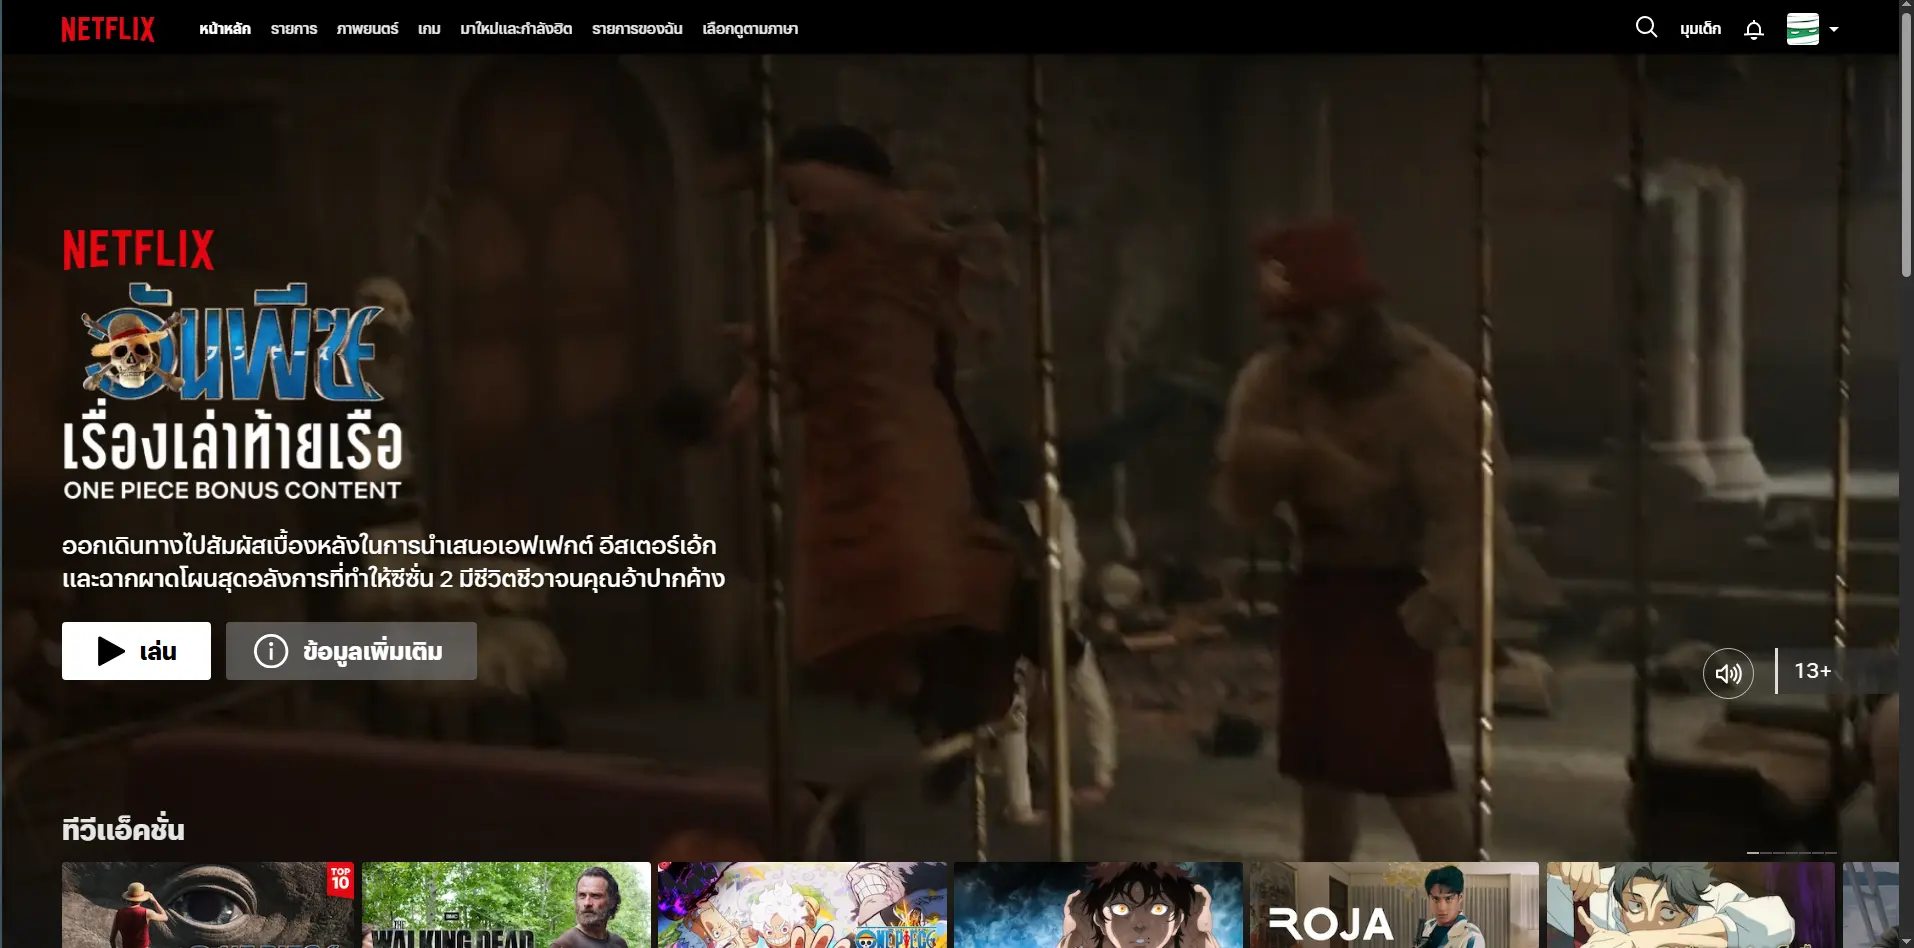Open the ROJA show thumbnail
This screenshot has height=948, width=1914.
pos(1394,905)
